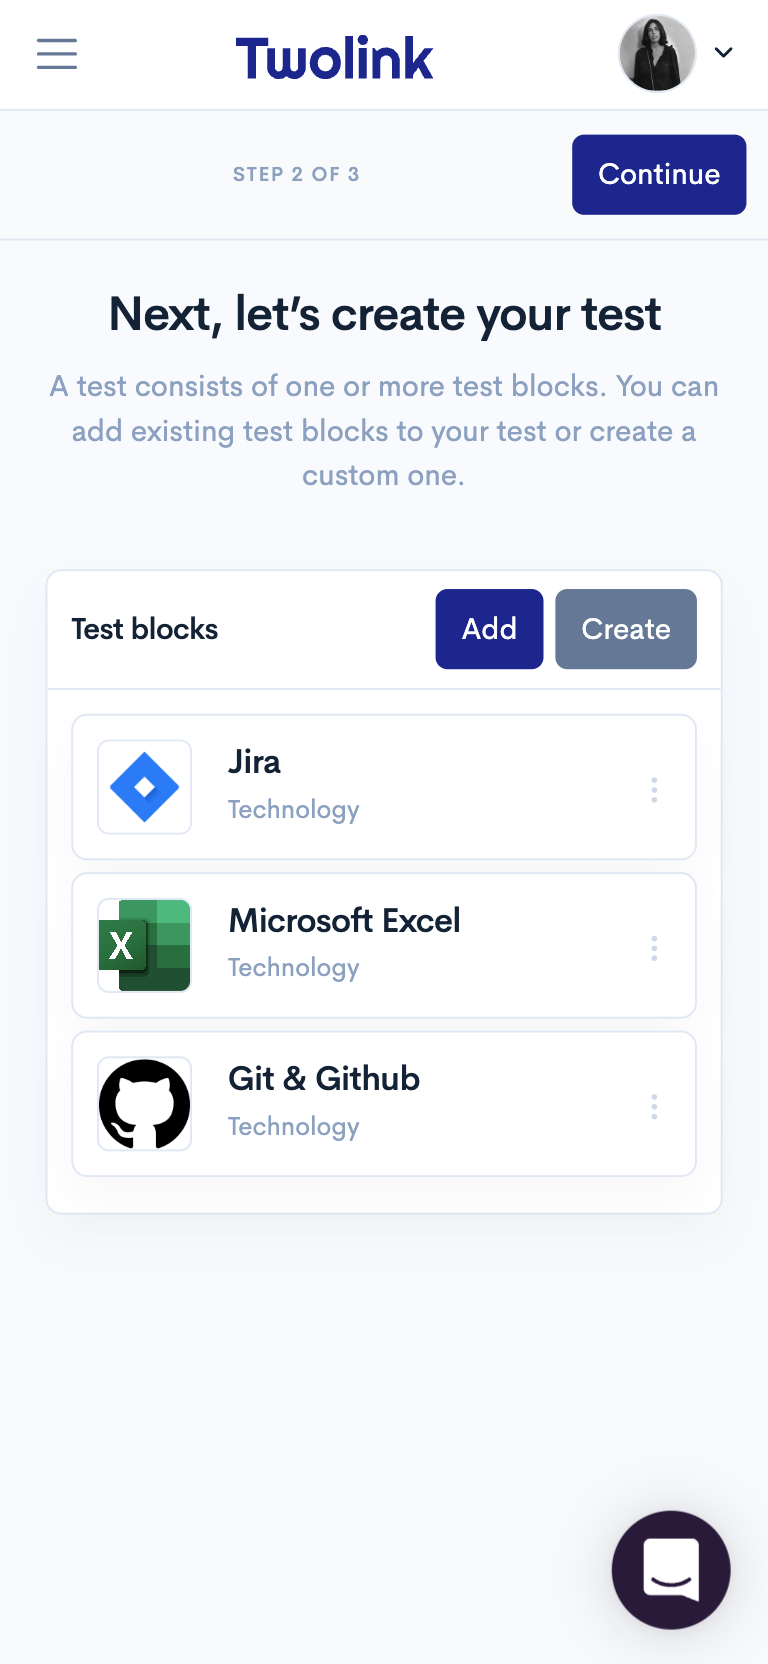768x1664 pixels.
Task: Click the Add test block button
Action: tap(489, 629)
